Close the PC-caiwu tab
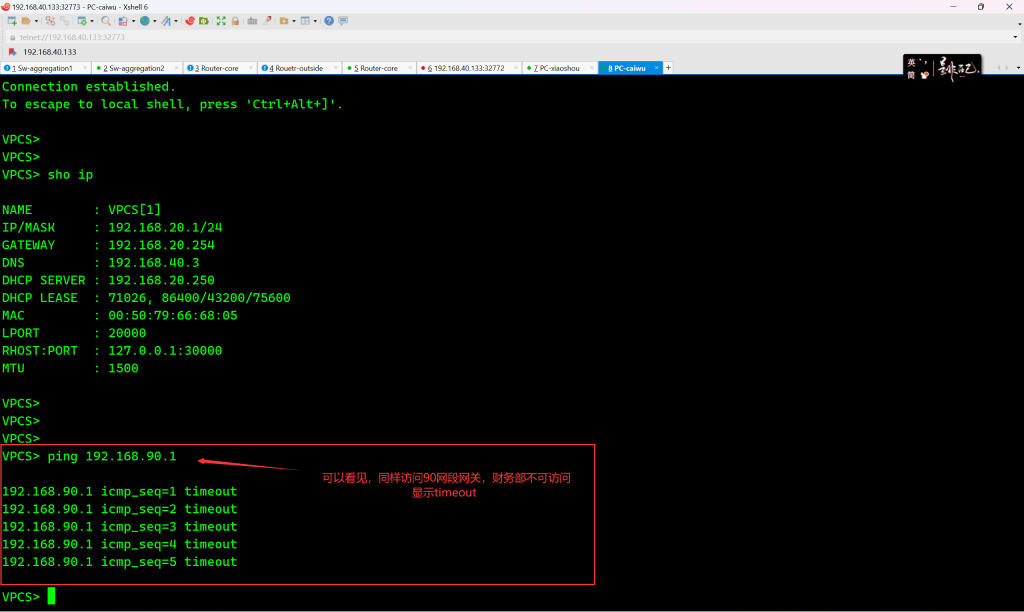The image size is (1024, 612). click(657, 68)
